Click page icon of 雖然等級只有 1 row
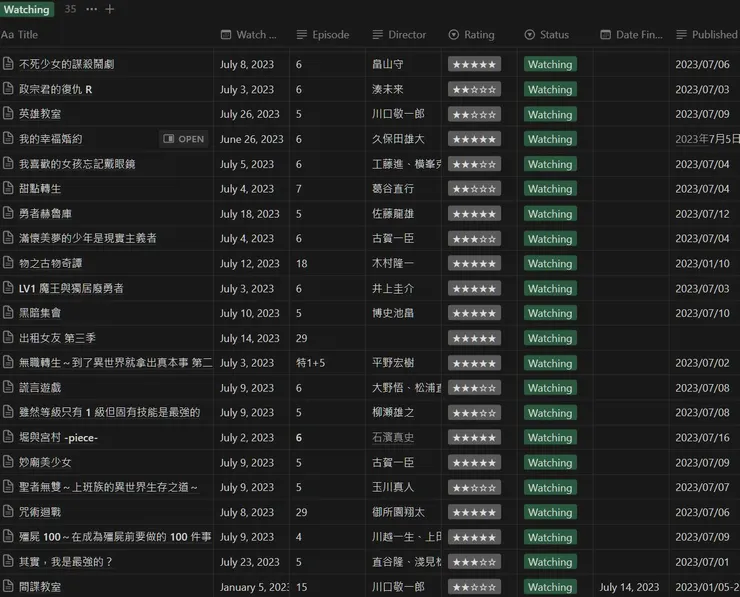 pos(8,412)
